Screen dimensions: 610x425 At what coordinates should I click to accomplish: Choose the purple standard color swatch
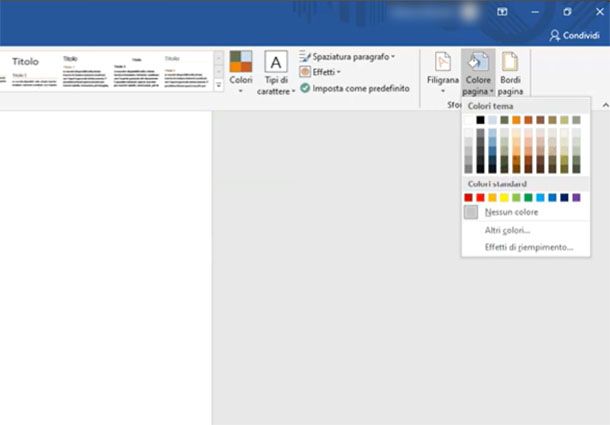[x=577, y=198]
